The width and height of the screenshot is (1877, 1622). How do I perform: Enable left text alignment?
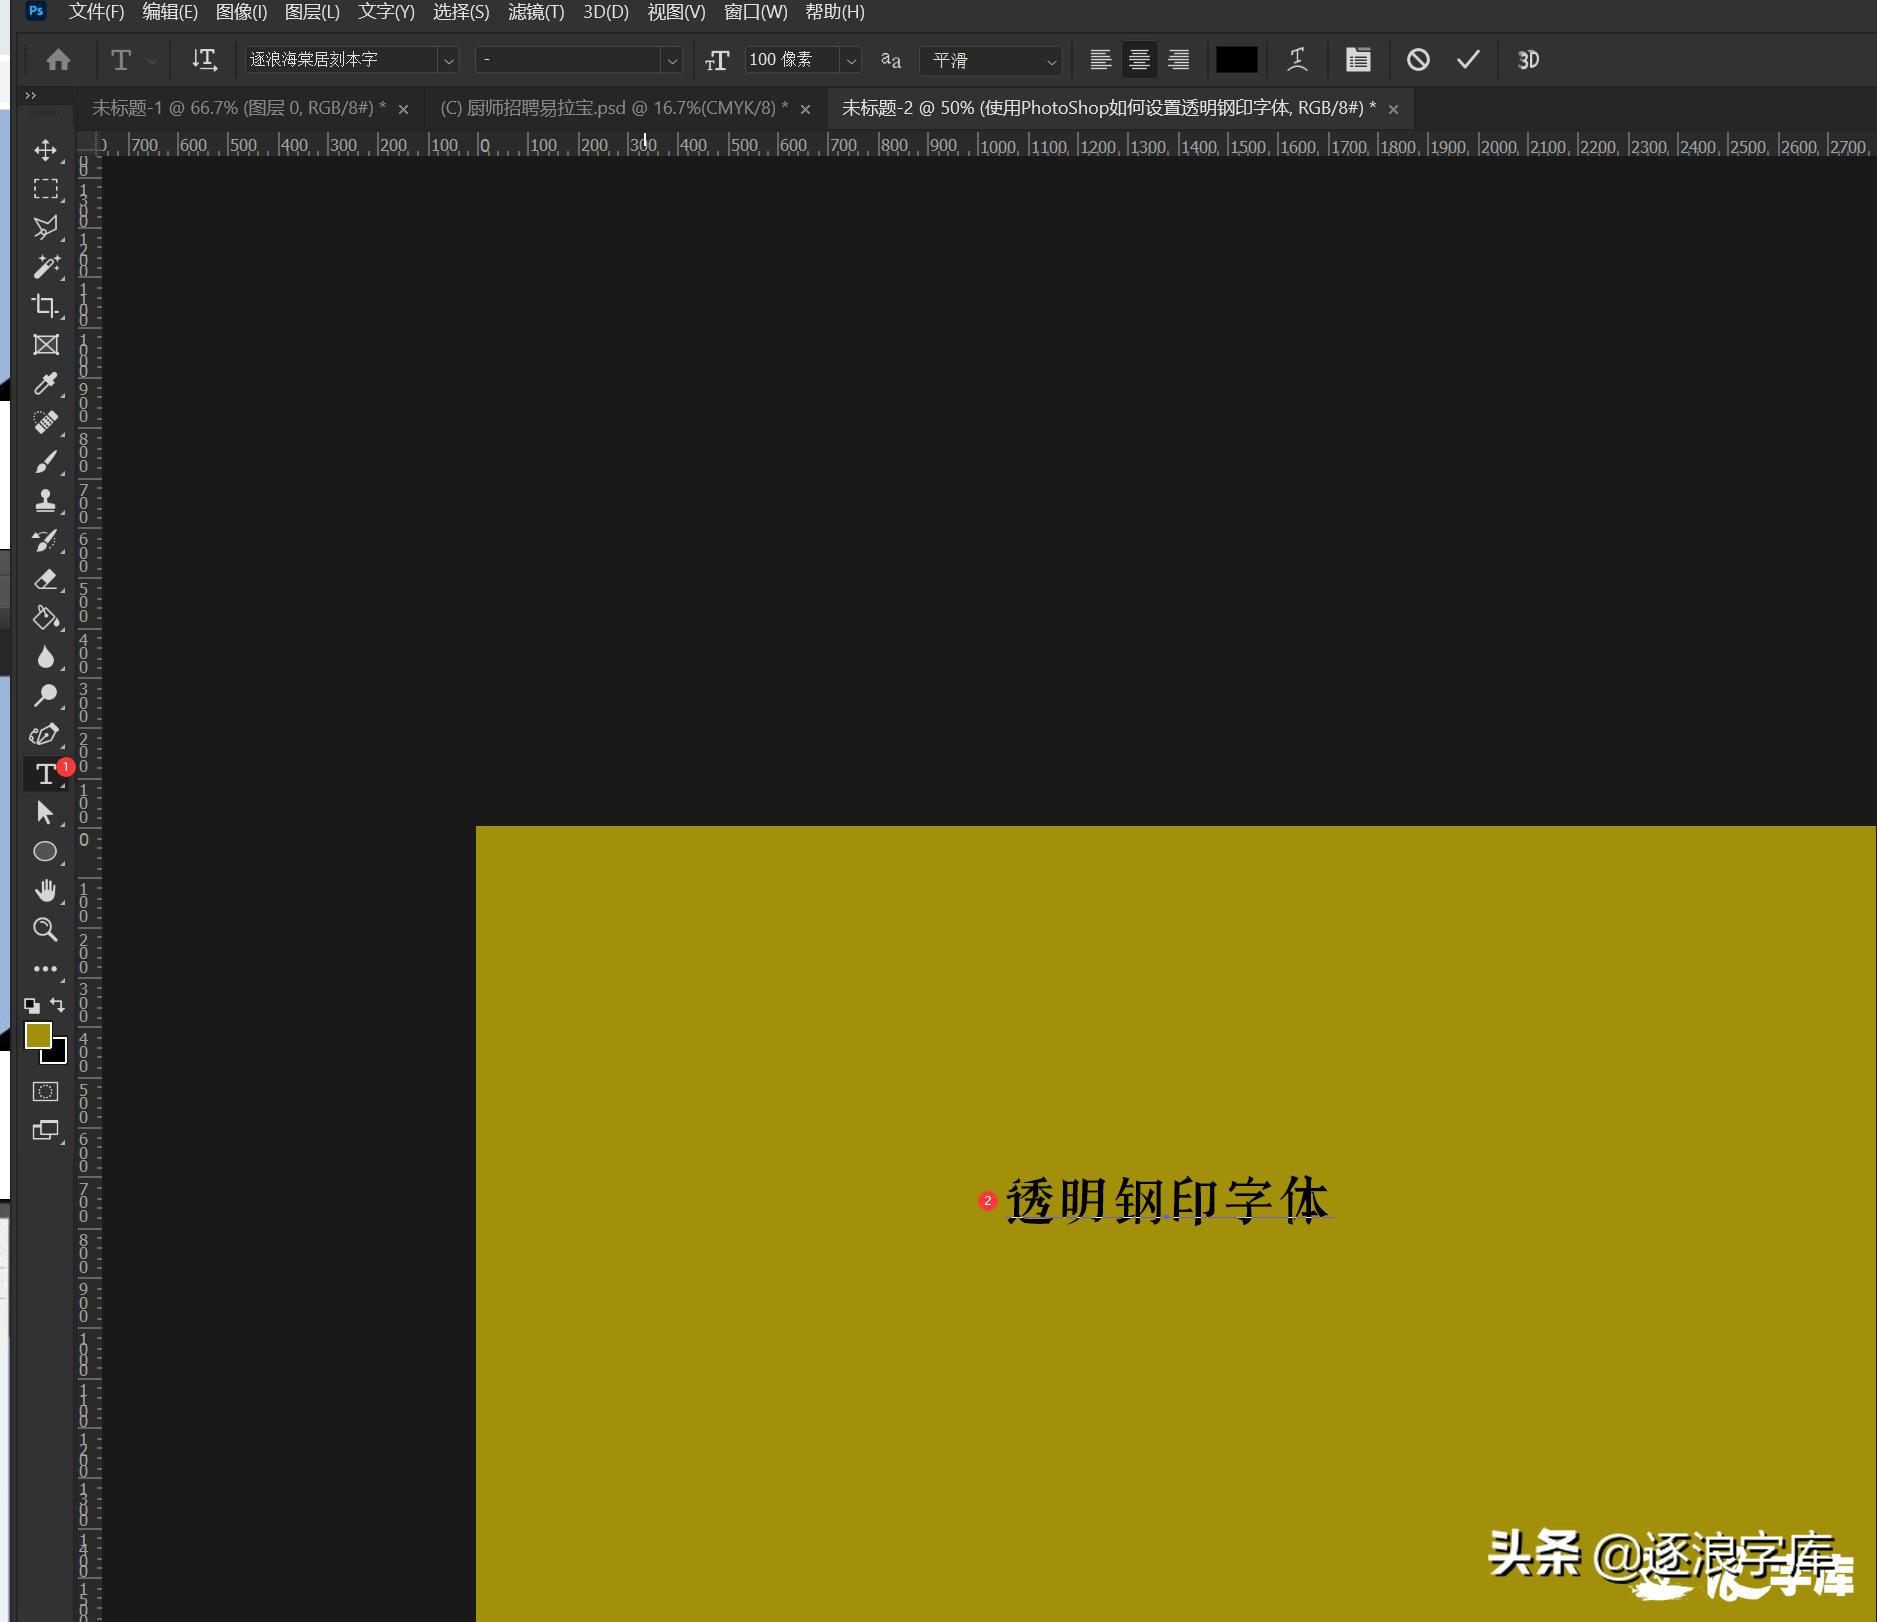(x=1100, y=60)
